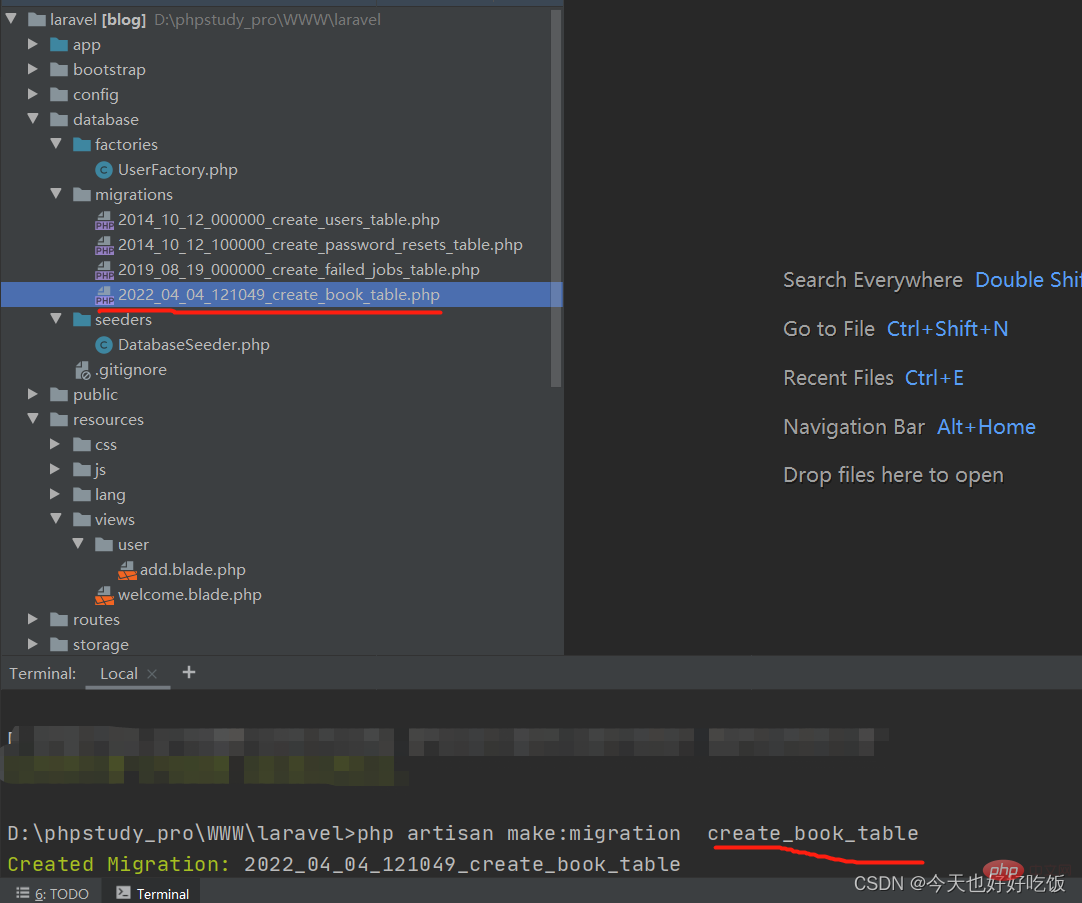Expand the config folder arrow
The image size is (1082, 903).
pyautogui.click(x=32, y=94)
